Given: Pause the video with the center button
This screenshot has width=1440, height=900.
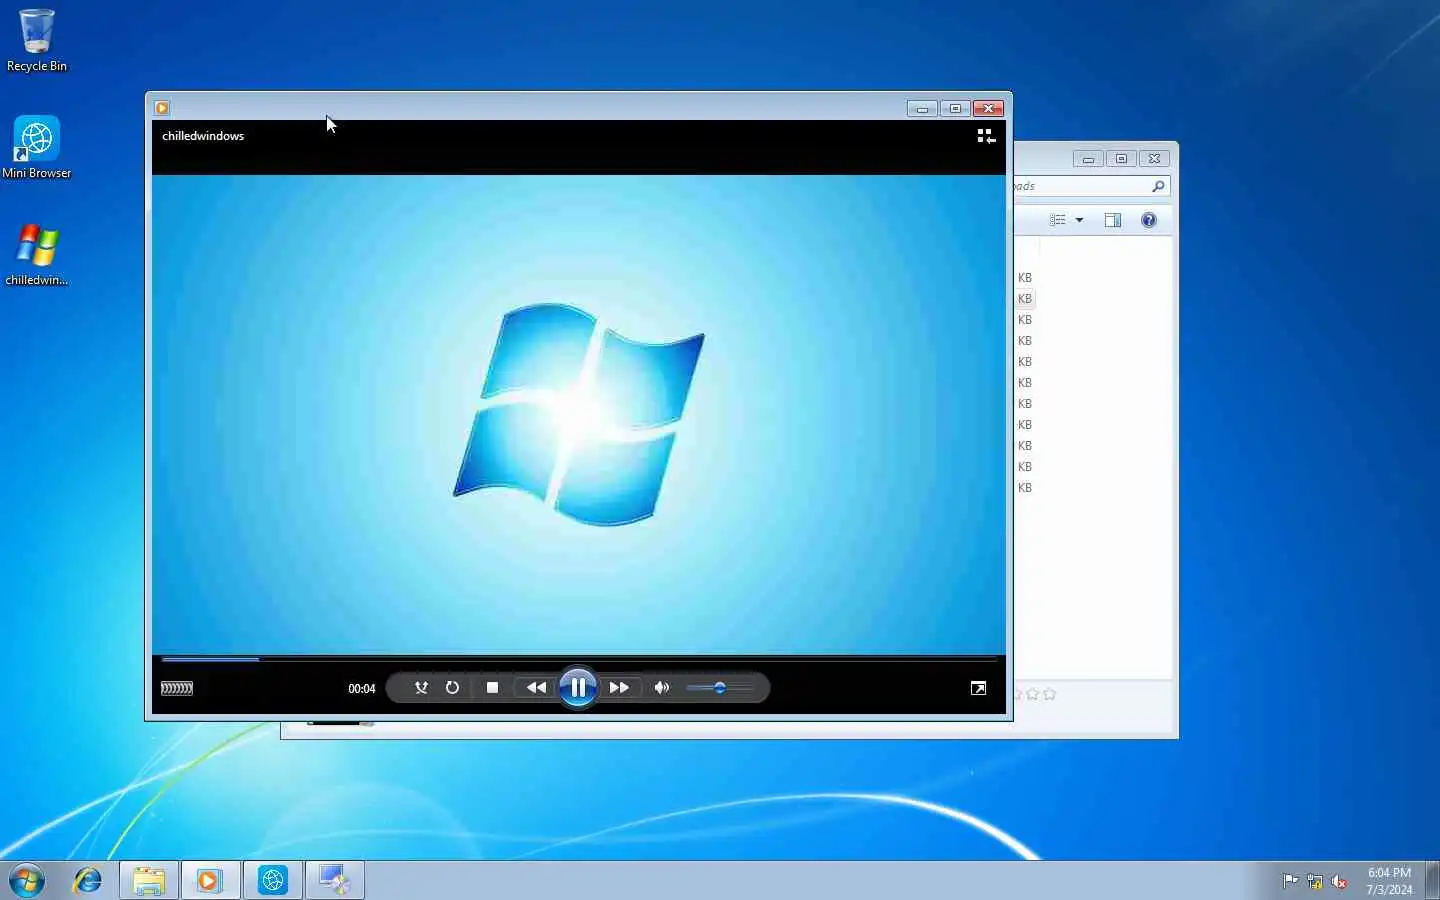Looking at the screenshot, I should click(578, 687).
